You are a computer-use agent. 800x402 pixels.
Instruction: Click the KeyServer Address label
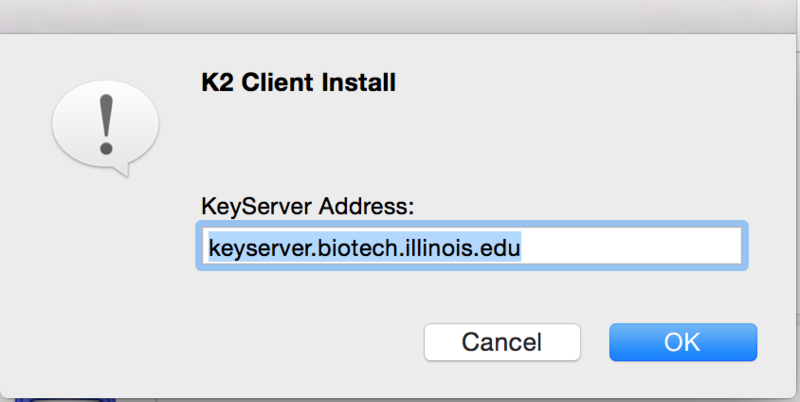click(x=307, y=207)
